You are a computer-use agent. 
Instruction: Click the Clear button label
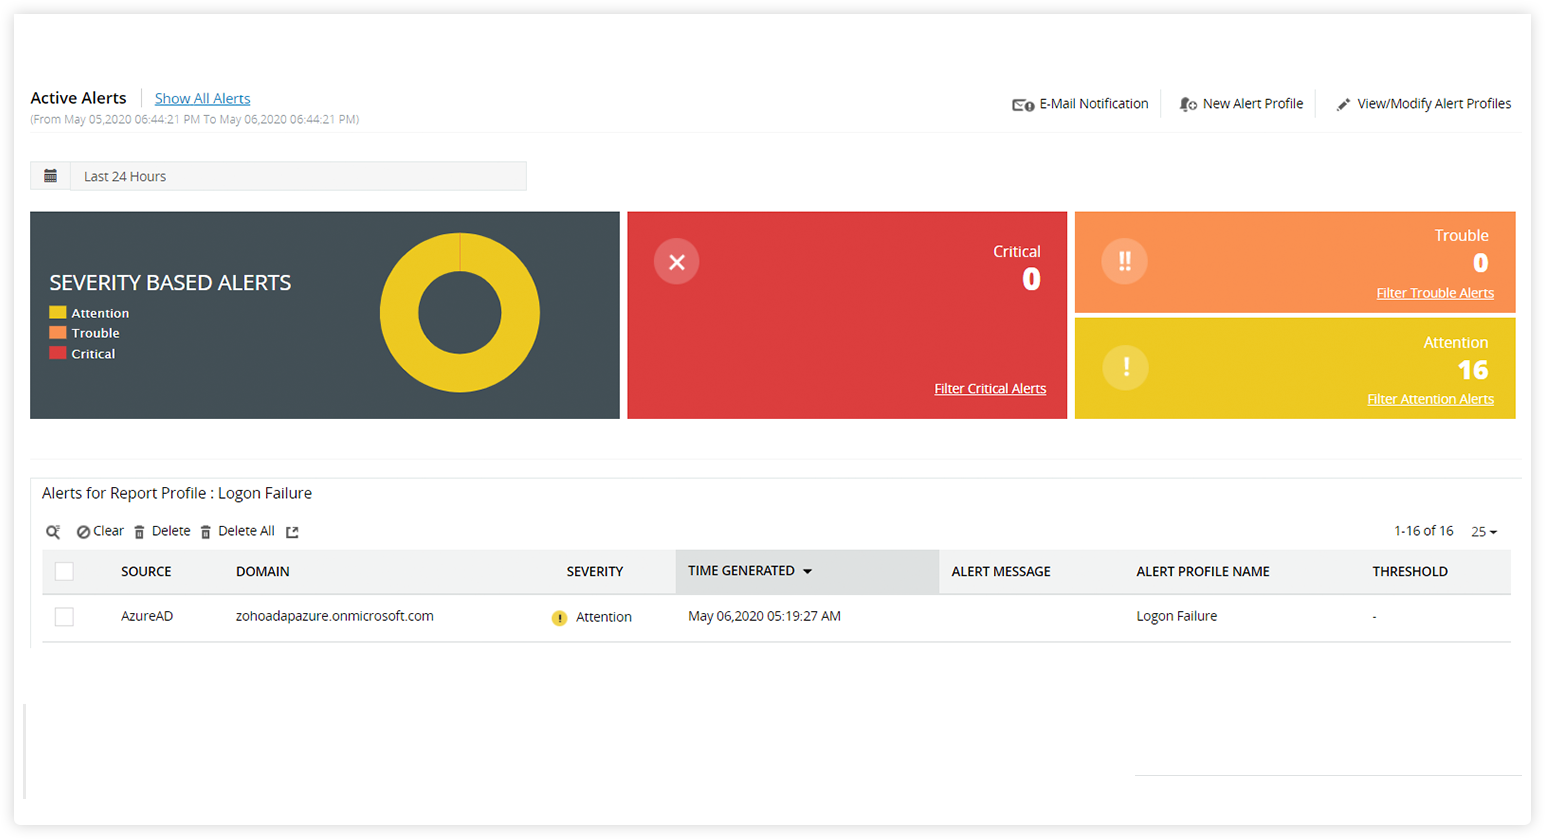[108, 531]
